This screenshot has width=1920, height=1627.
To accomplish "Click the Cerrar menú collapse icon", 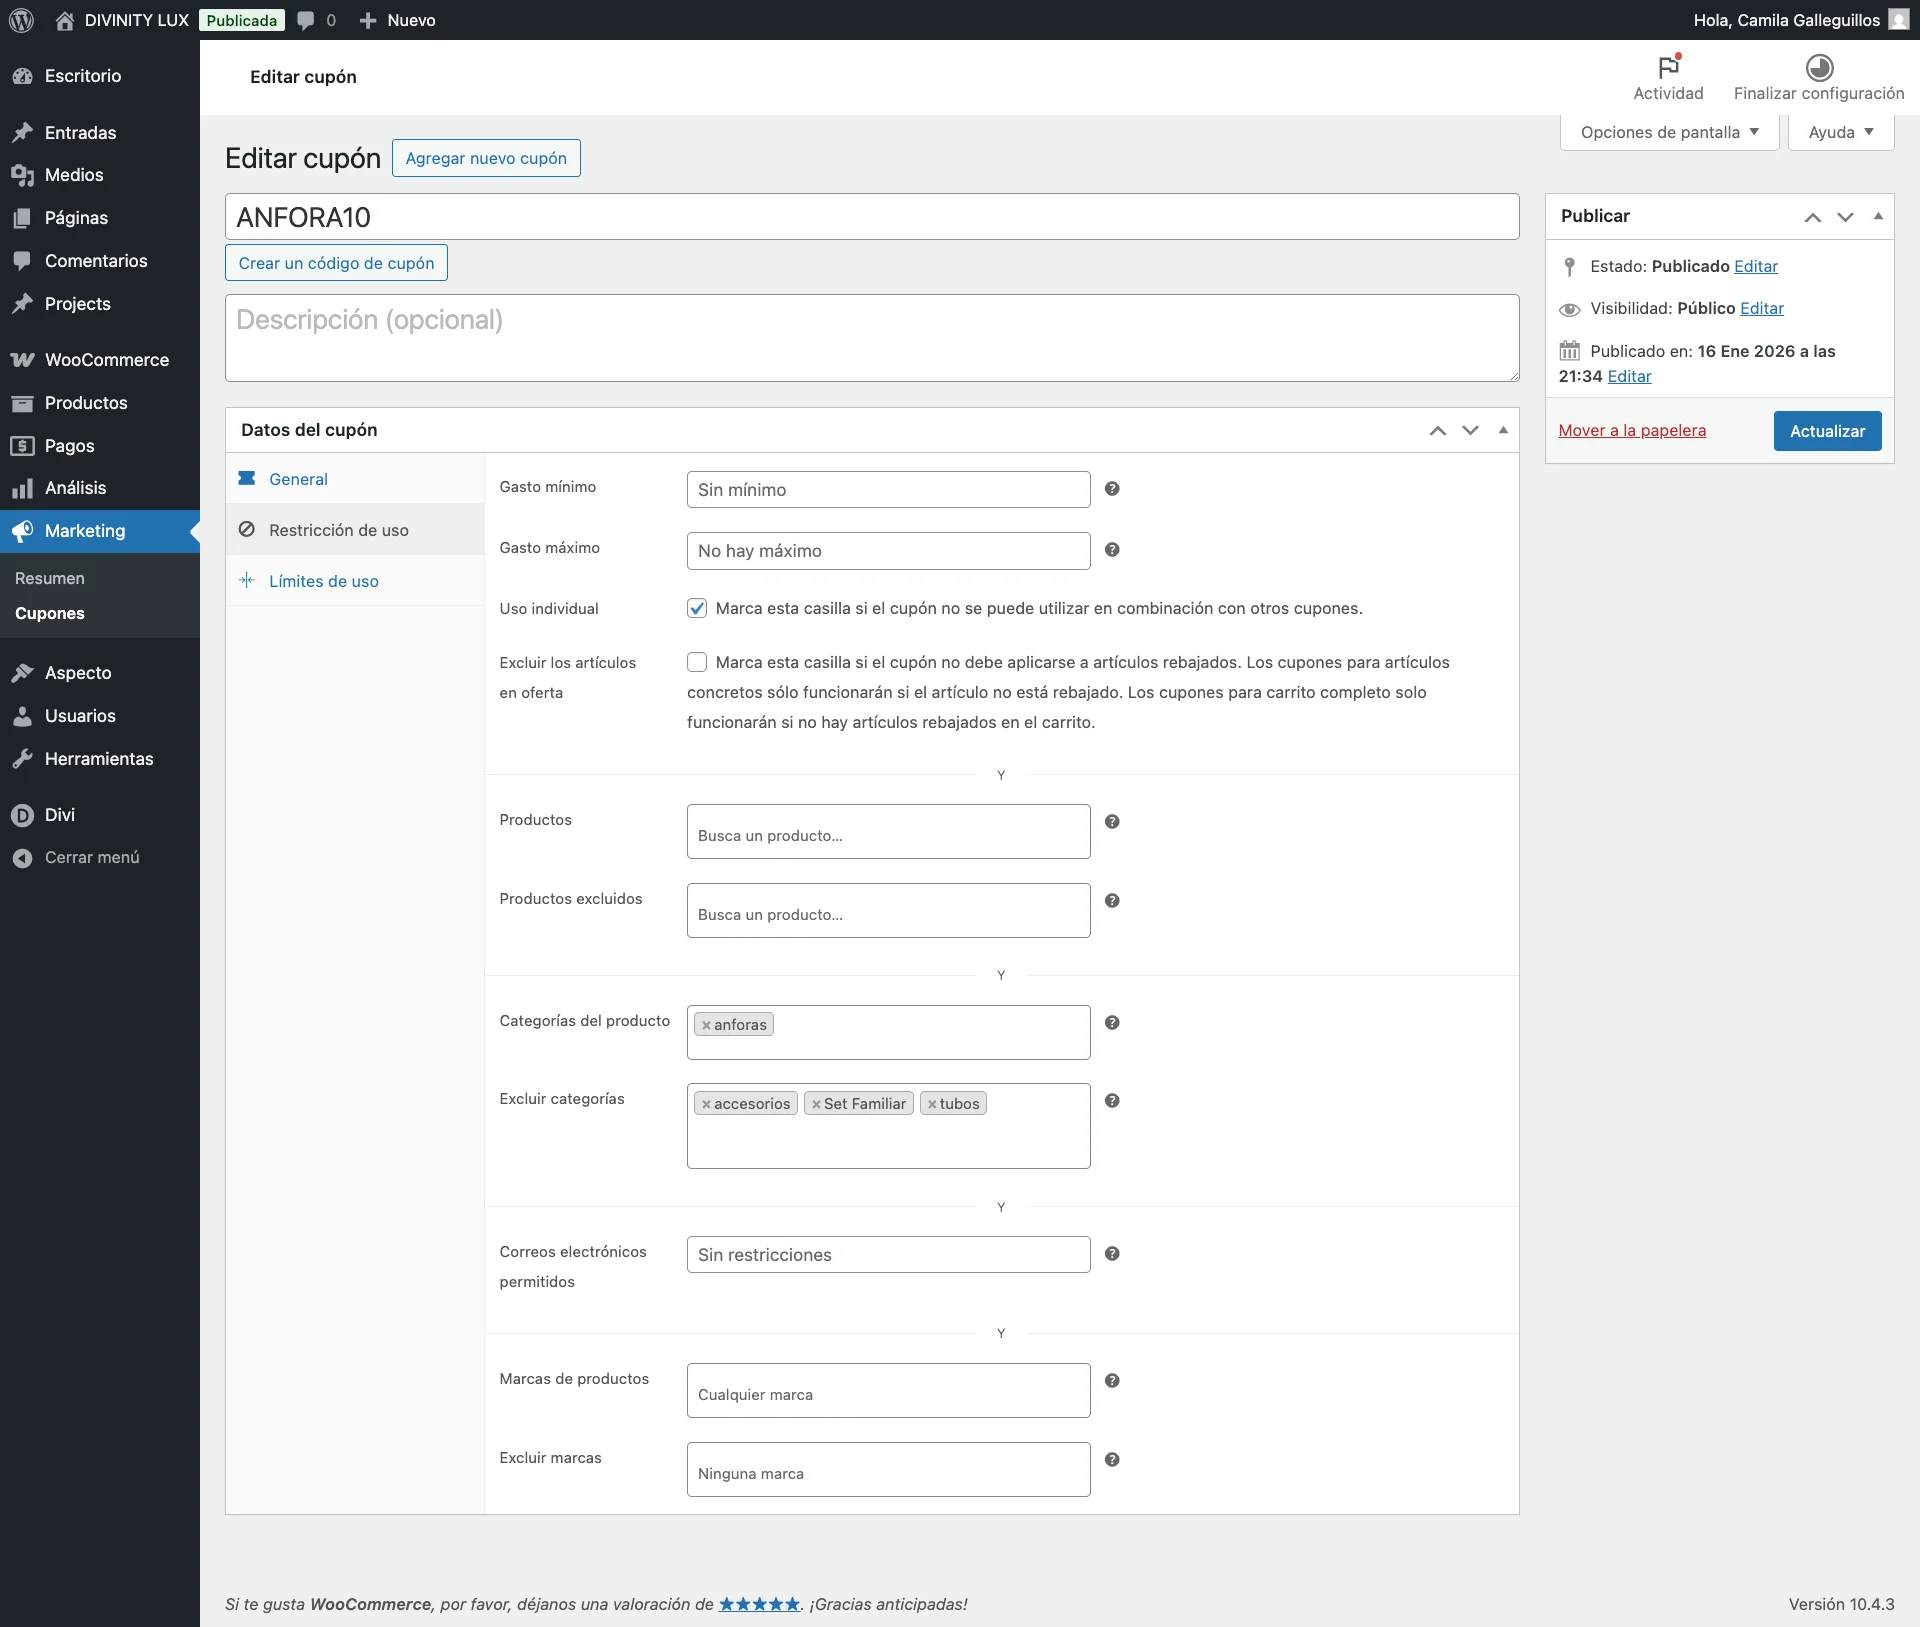I will [x=22, y=858].
